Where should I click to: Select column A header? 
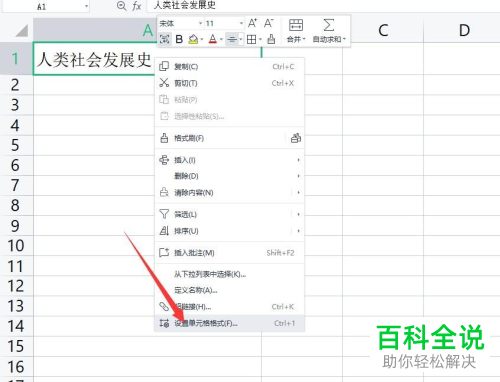point(95,31)
